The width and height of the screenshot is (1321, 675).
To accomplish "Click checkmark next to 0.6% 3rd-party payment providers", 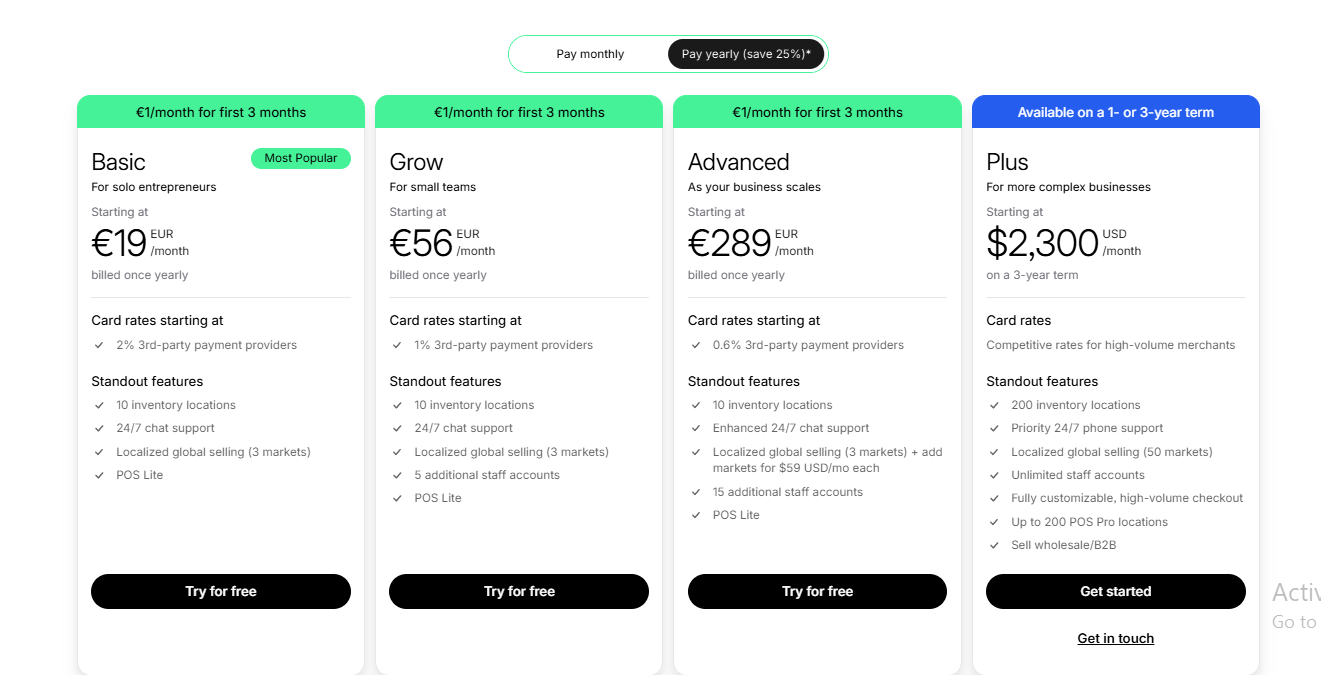I will [x=696, y=345].
